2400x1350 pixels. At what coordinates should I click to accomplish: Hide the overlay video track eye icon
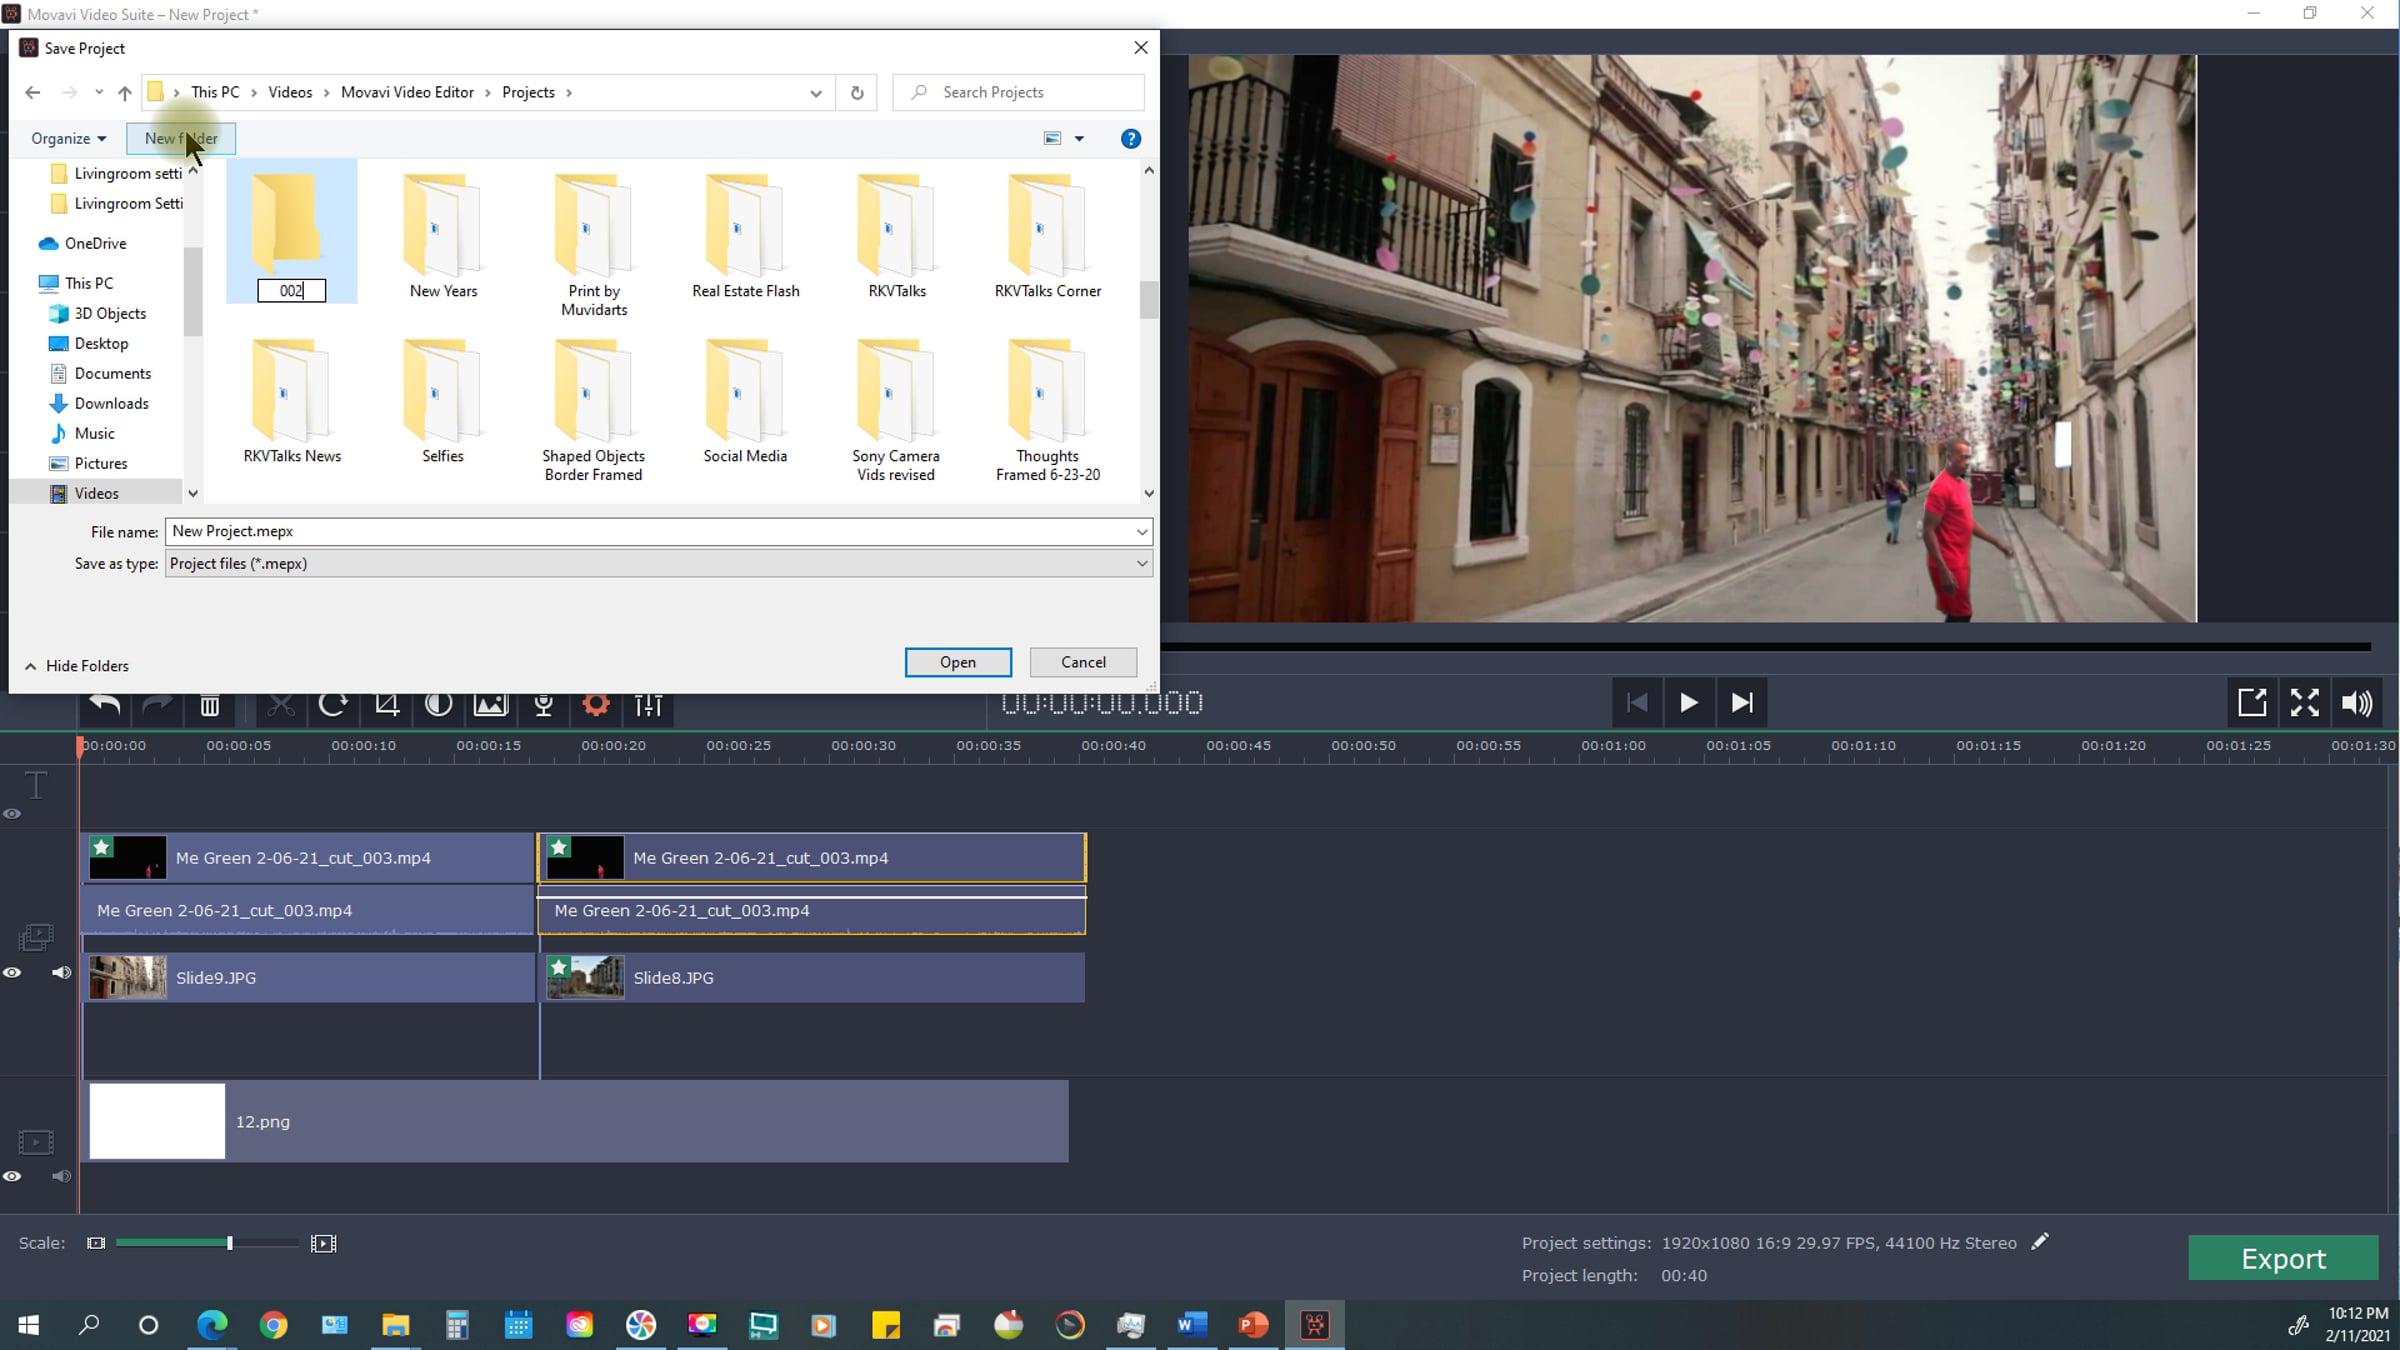[x=12, y=973]
